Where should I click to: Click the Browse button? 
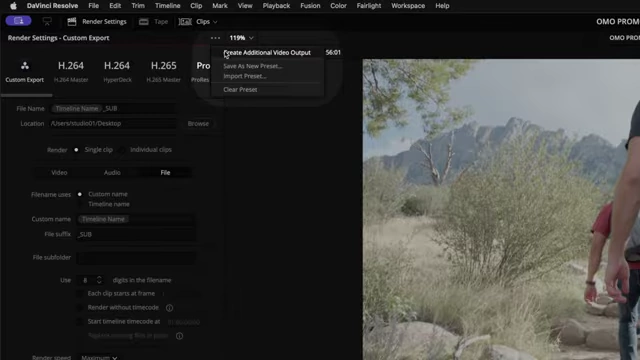[198, 124]
